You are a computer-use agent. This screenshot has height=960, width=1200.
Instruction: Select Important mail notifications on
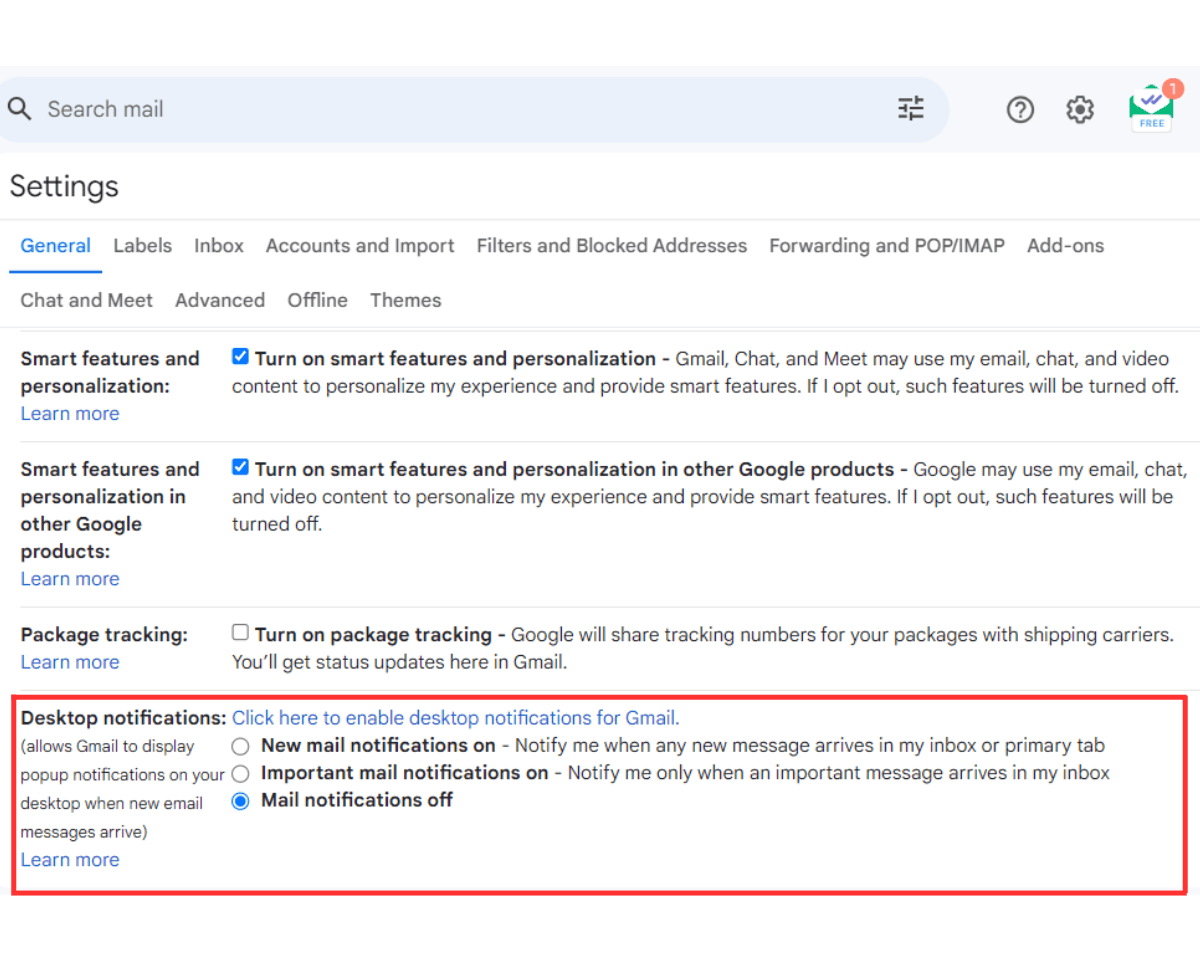[240, 773]
